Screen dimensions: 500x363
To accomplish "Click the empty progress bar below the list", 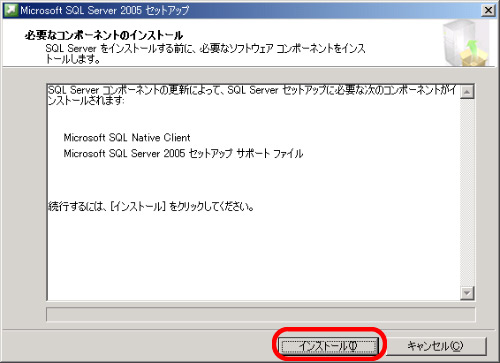I will pyautogui.click(x=260, y=314).
